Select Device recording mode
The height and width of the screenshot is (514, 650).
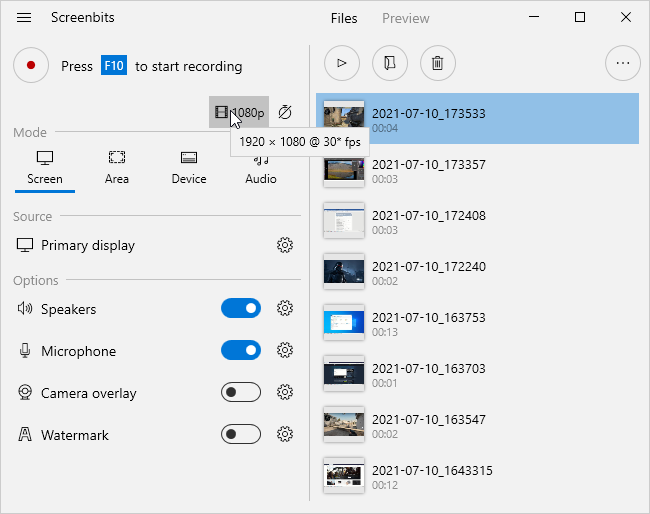click(x=189, y=168)
